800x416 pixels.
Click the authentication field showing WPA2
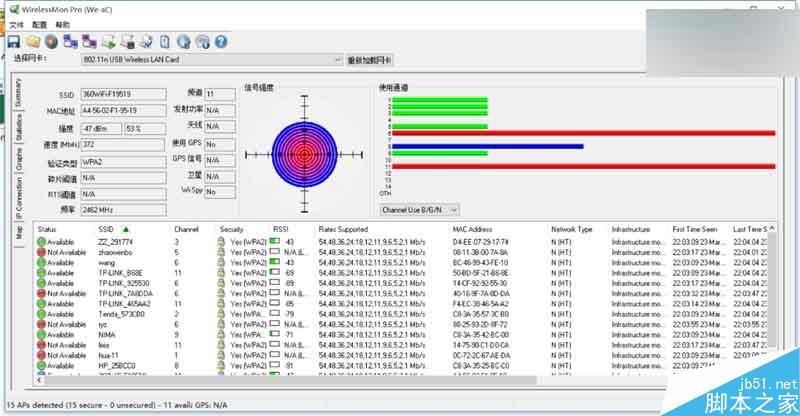(123, 162)
